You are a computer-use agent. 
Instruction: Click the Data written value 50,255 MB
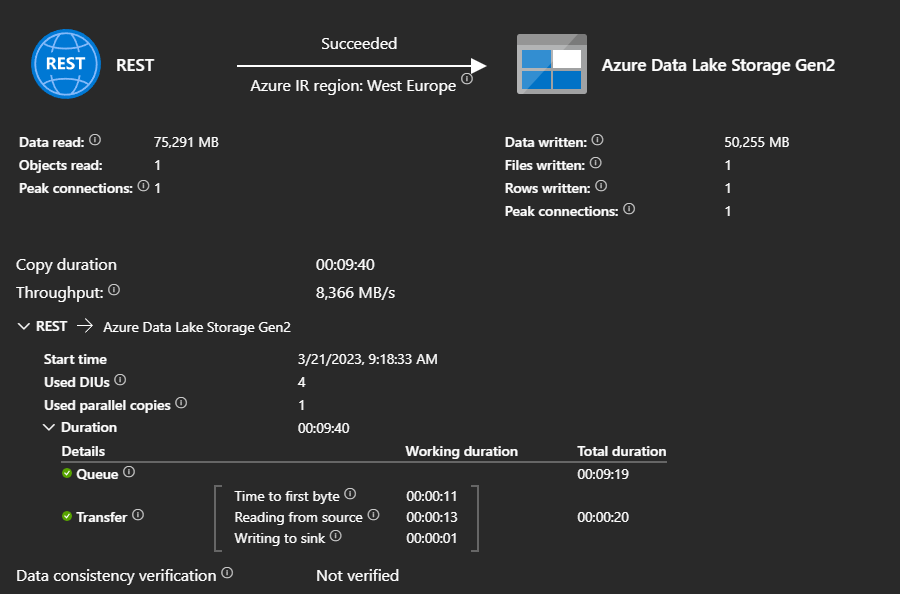[x=757, y=142]
